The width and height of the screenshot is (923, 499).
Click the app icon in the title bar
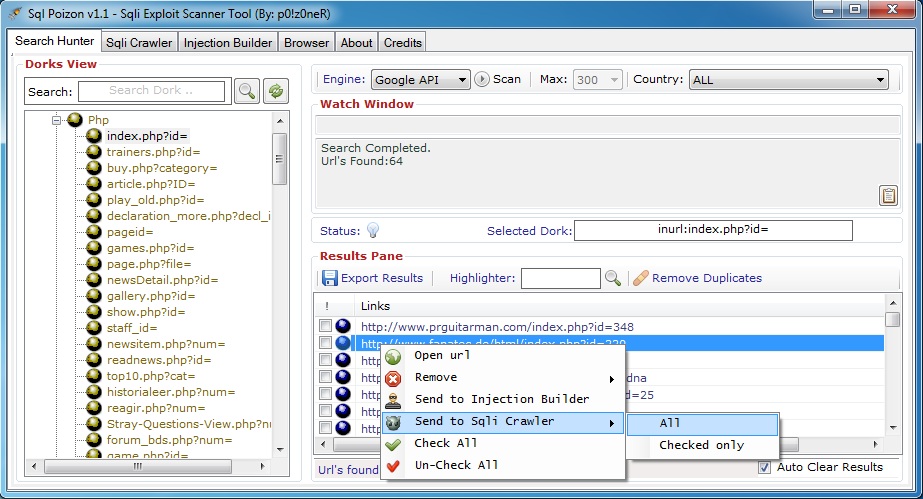15,13
